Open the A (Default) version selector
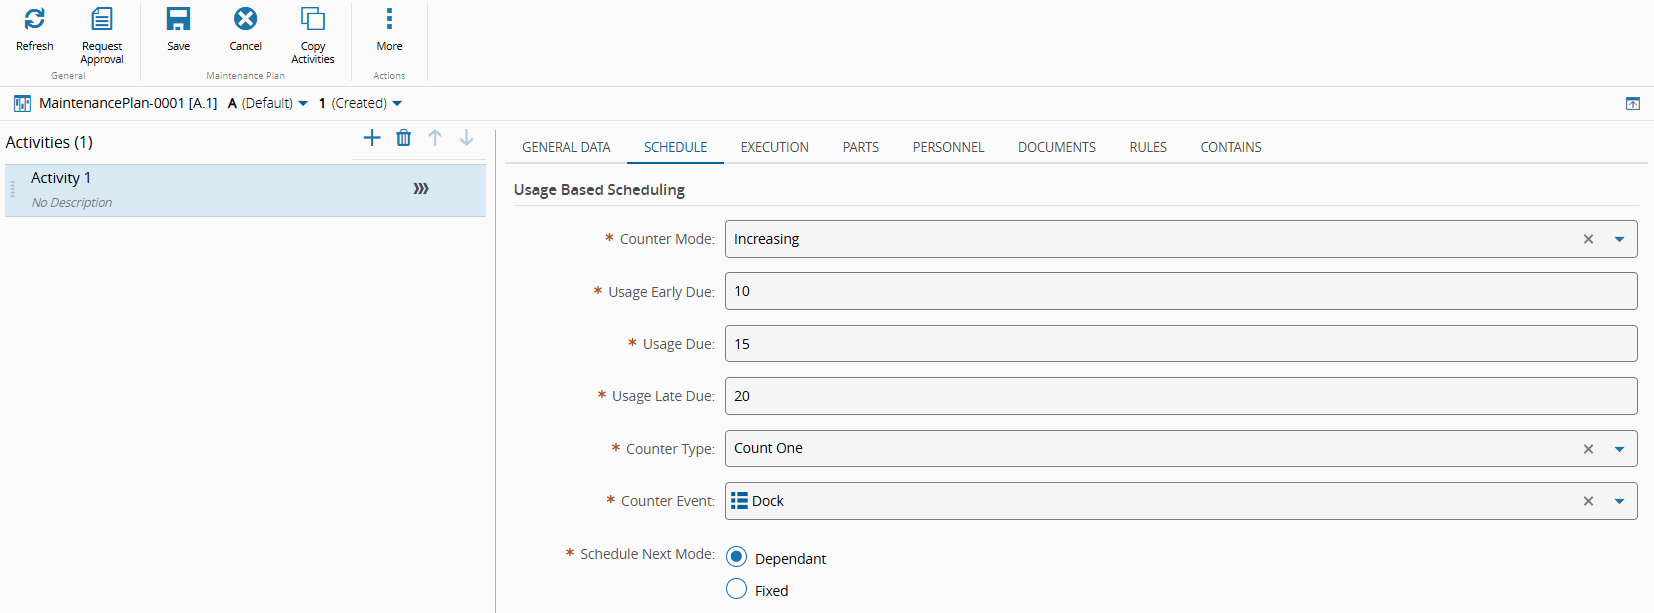Screen dimensions: 1654x613 [268, 103]
